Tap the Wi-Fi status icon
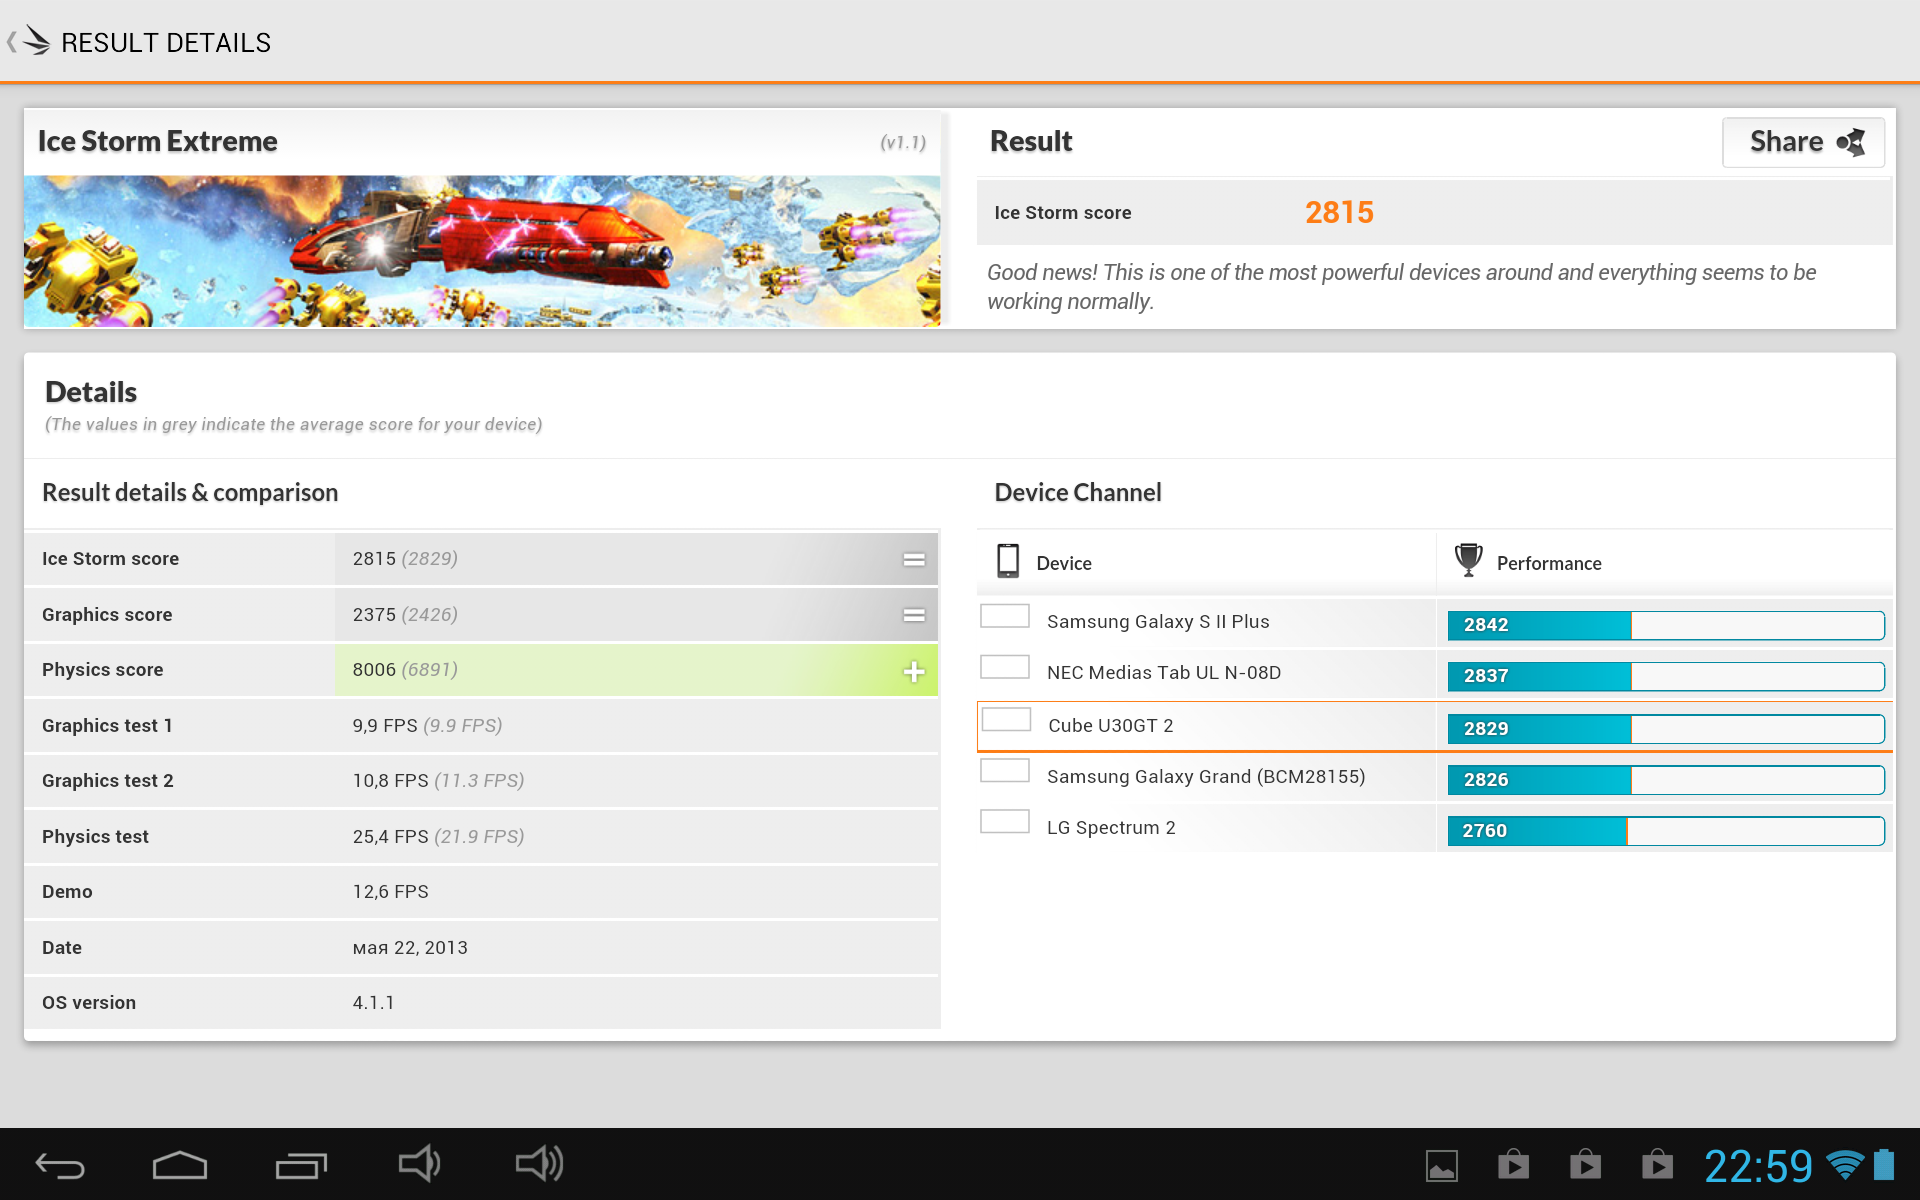Screen dimensions: 1920x1200 pos(1845,1165)
